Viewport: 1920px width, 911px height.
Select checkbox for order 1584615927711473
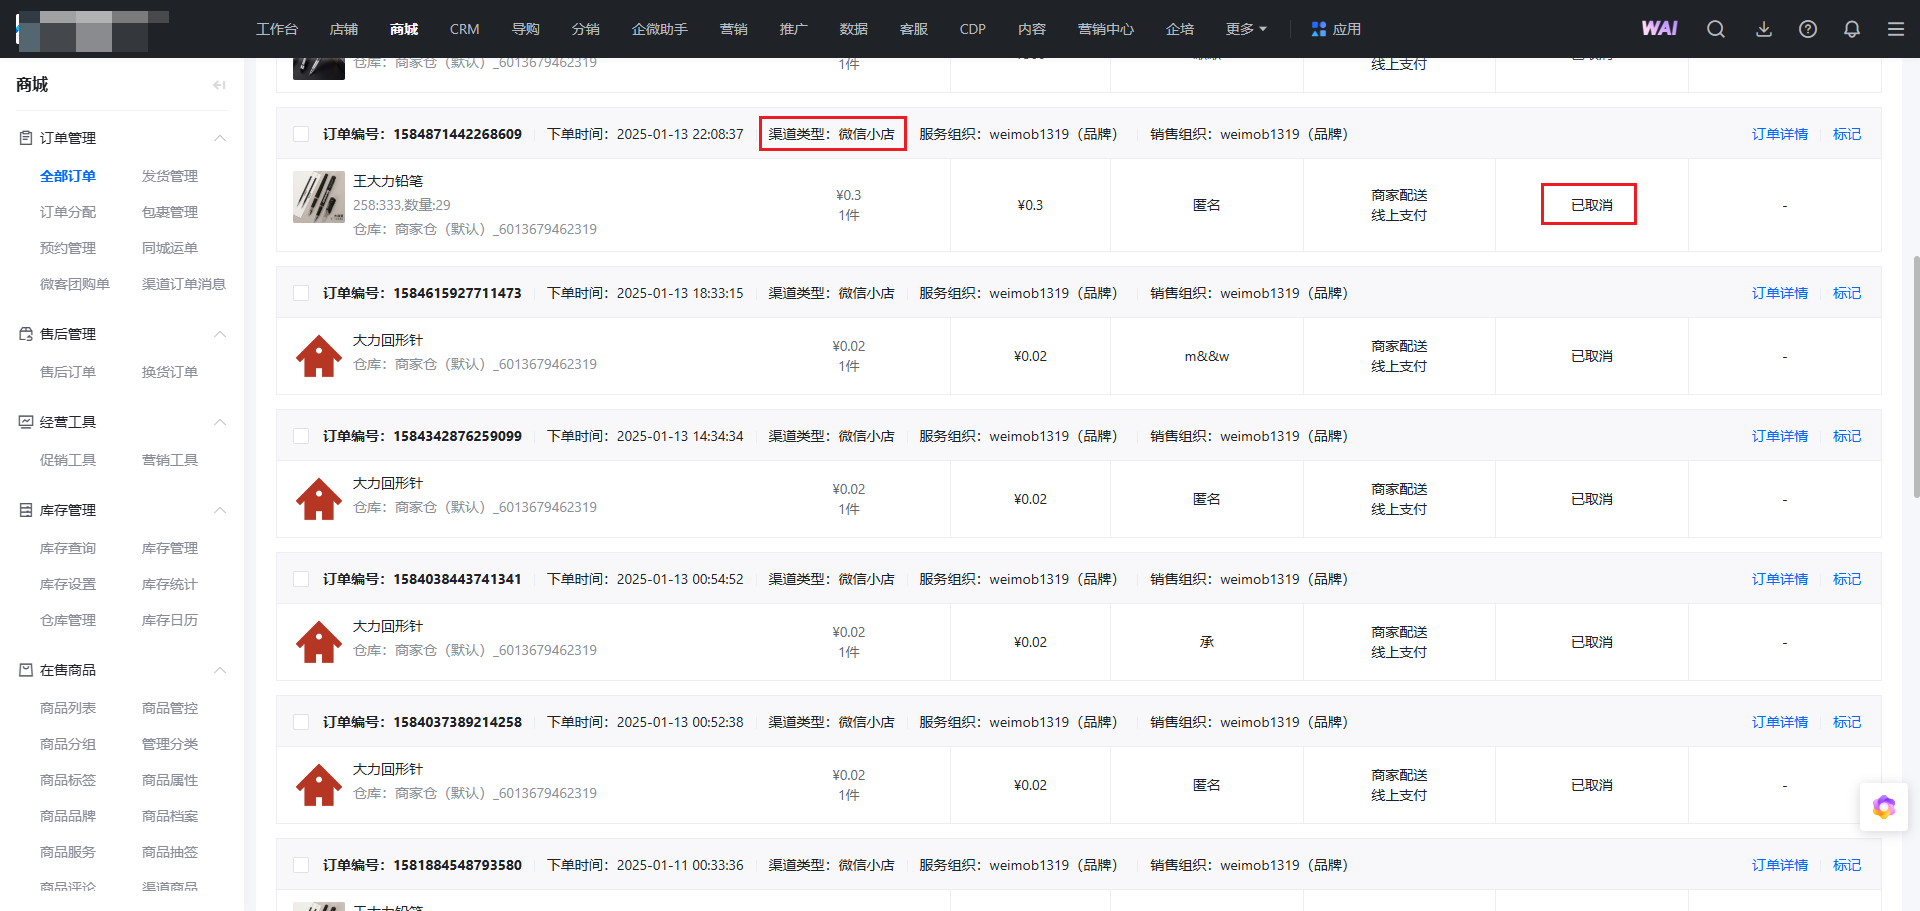pos(301,293)
